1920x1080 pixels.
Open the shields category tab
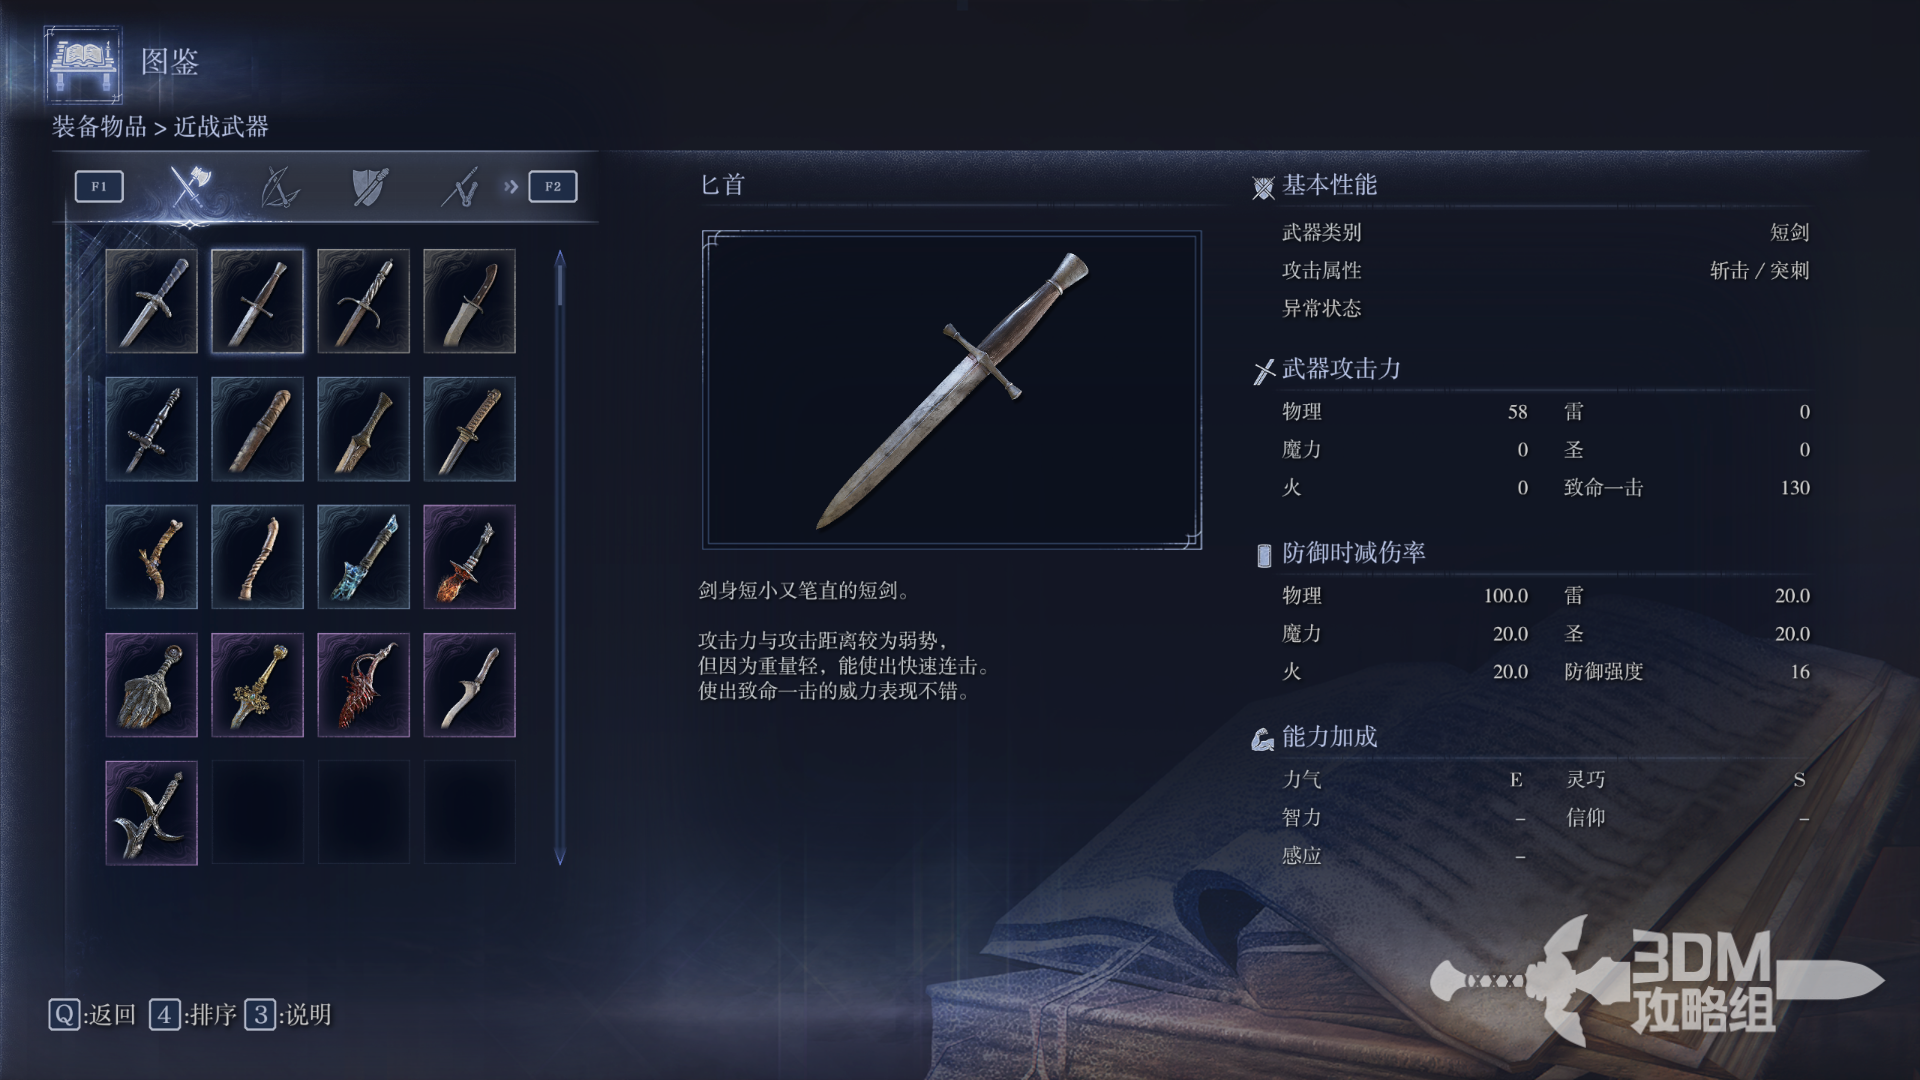(x=370, y=187)
